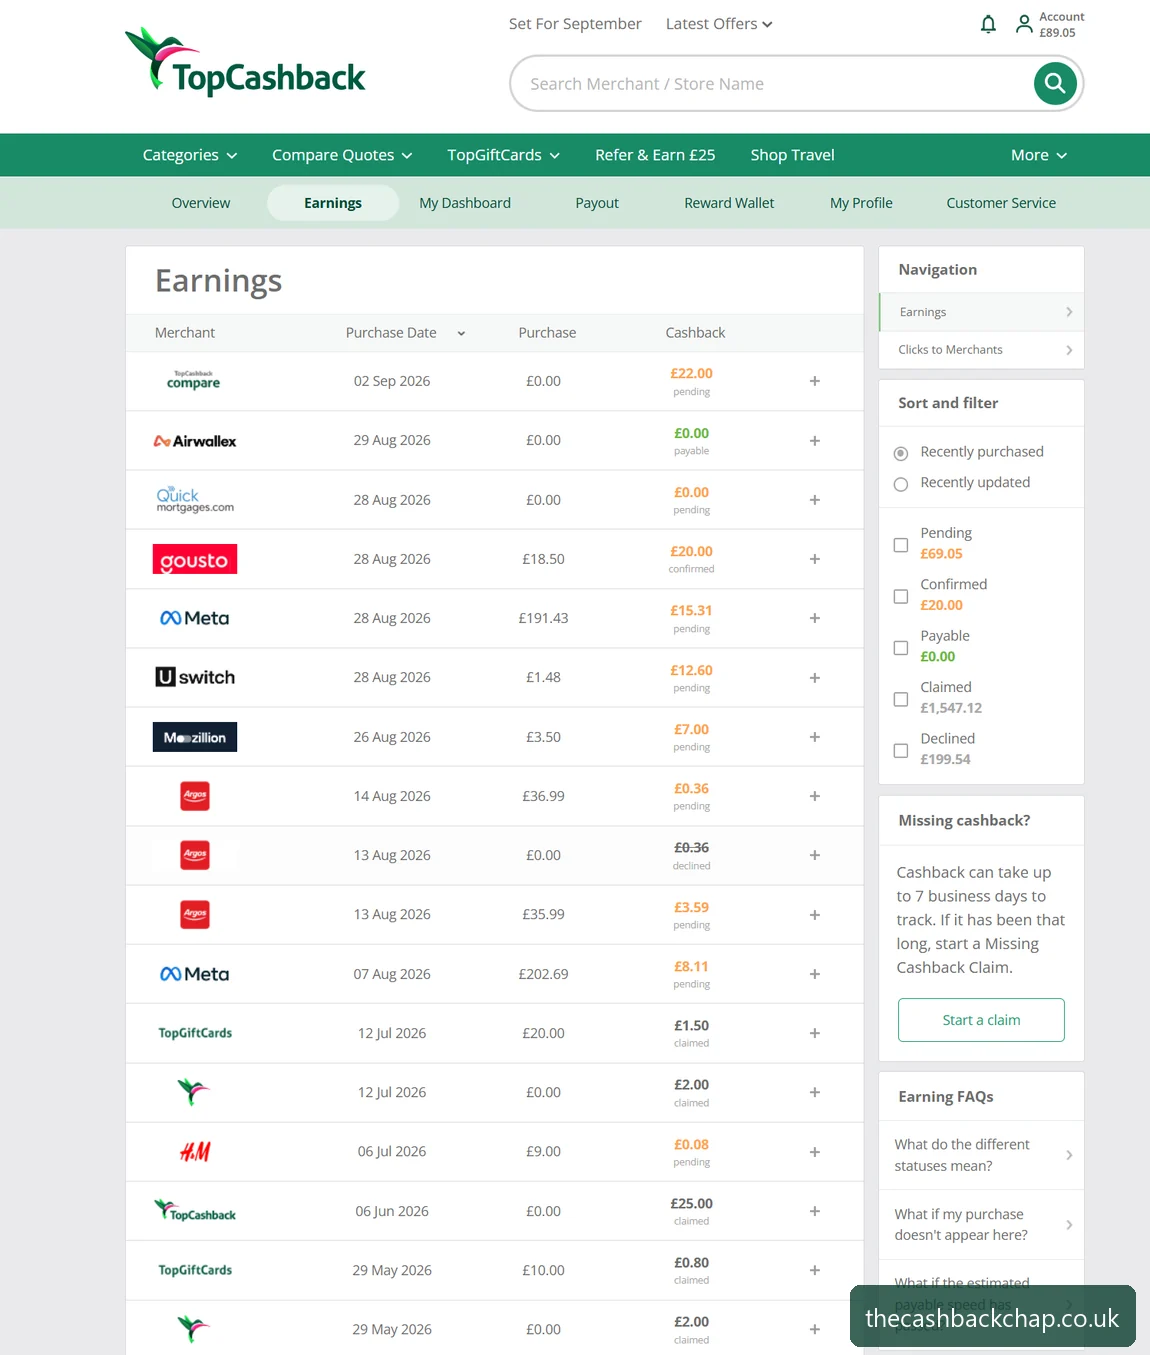Open FAQ What do the different statuses mean
Image resolution: width=1150 pixels, height=1355 pixels.
(981, 1155)
